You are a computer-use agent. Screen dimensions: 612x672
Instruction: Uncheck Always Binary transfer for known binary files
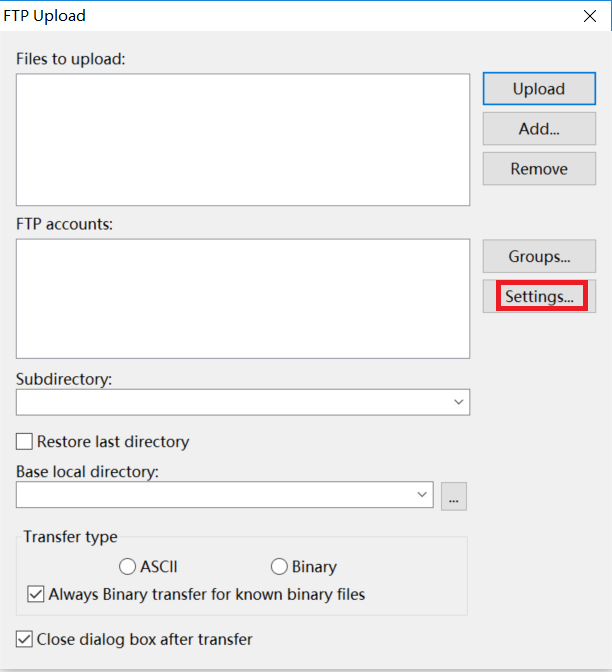pyautogui.click(x=36, y=595)
